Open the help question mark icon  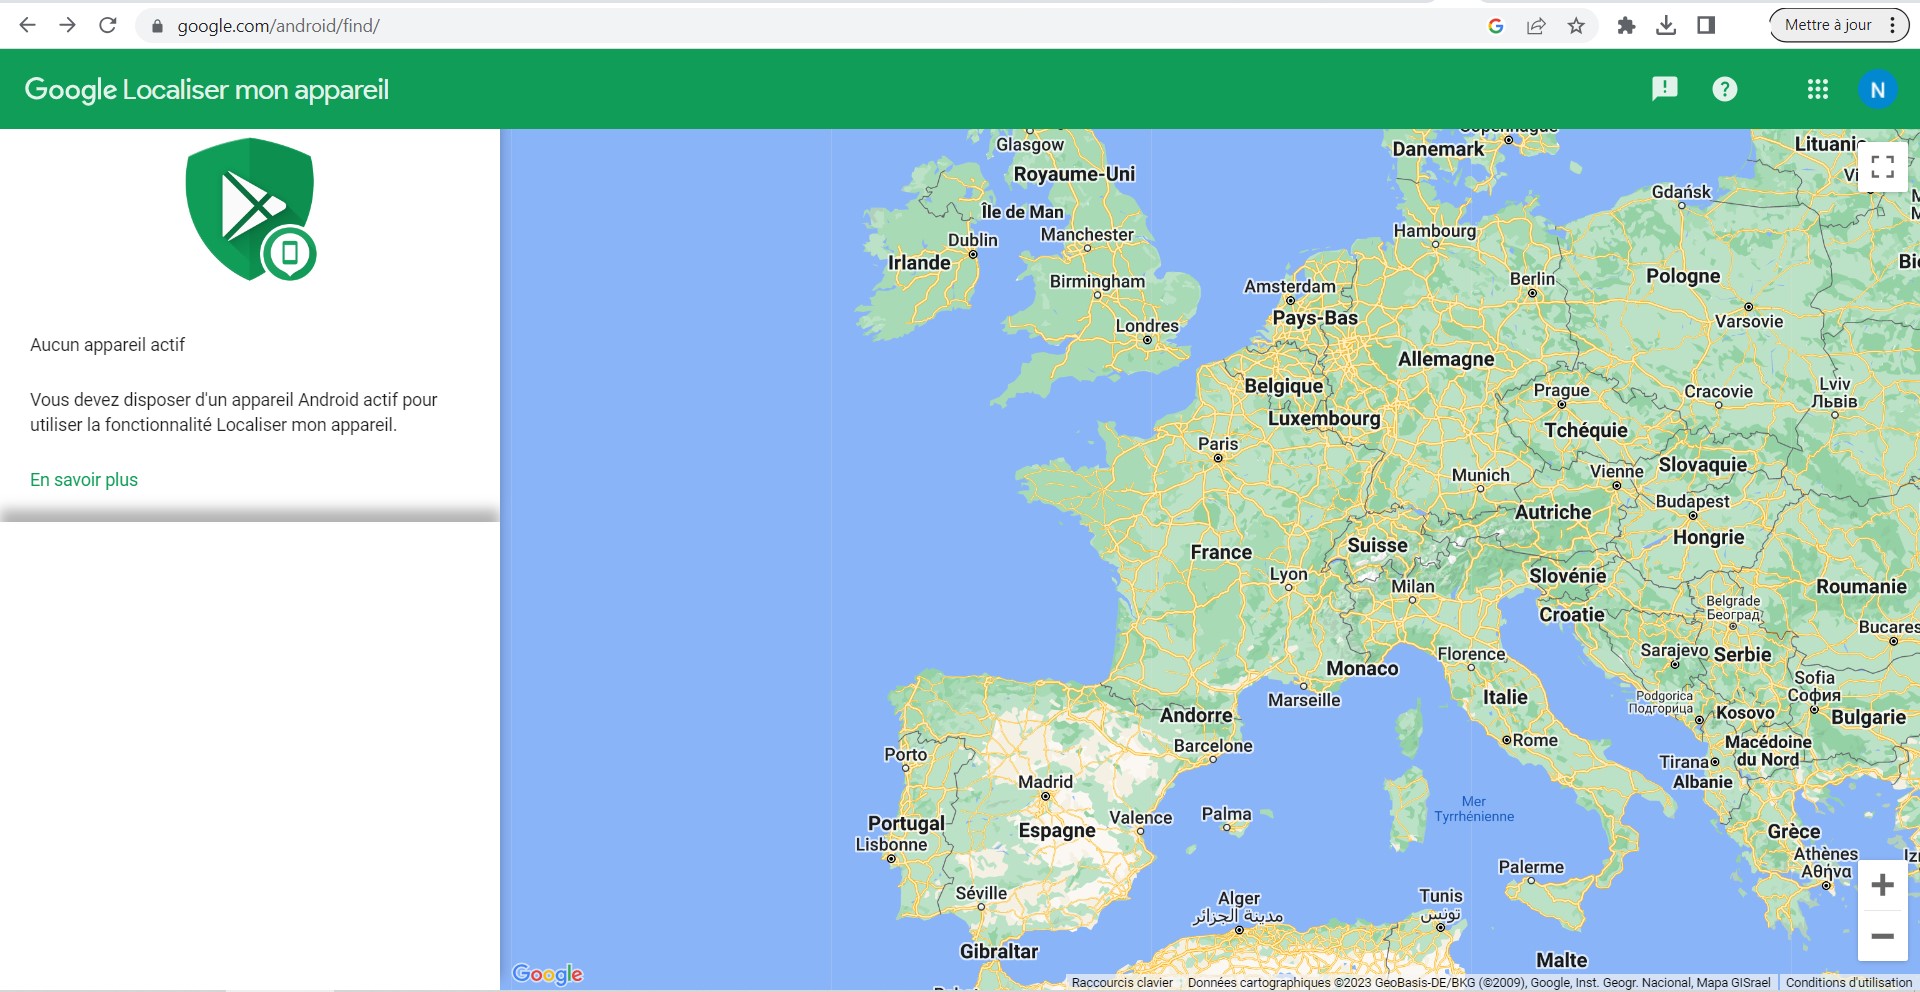tap(1724, 89)
